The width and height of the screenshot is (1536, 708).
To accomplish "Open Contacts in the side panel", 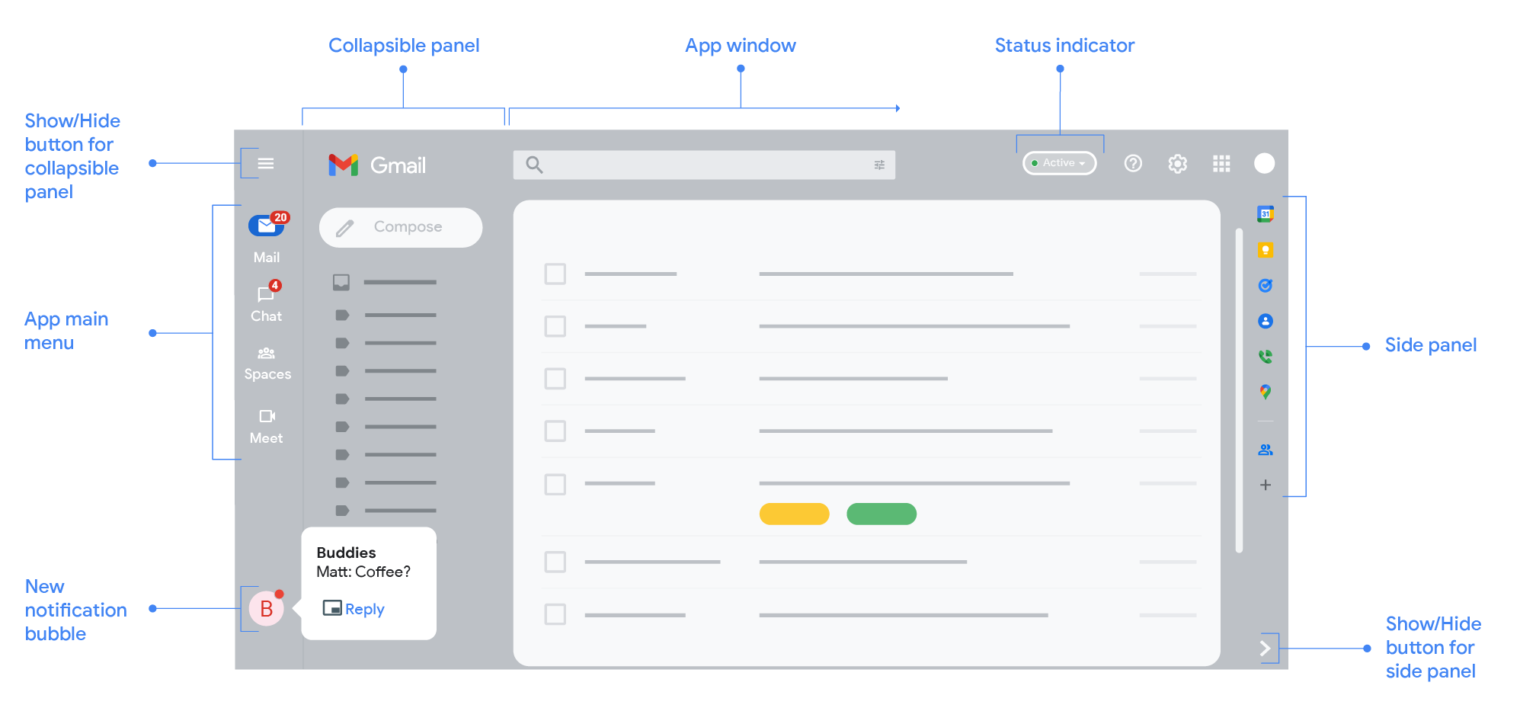I will tap(1265, 321).
